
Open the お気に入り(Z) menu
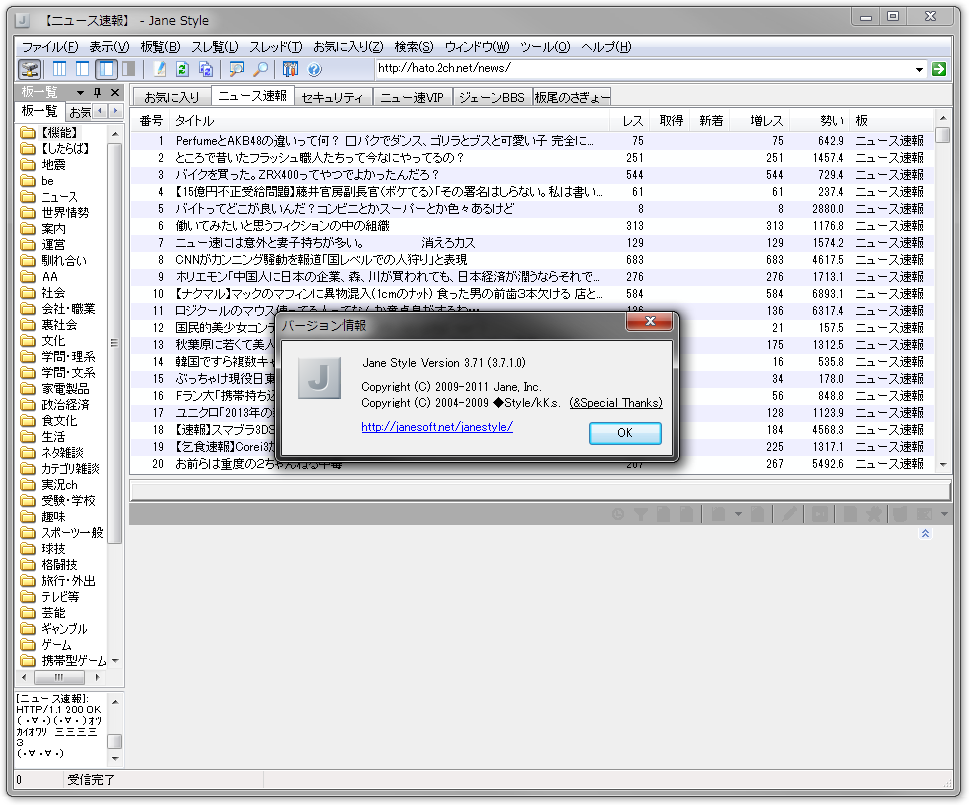(348, 47)
